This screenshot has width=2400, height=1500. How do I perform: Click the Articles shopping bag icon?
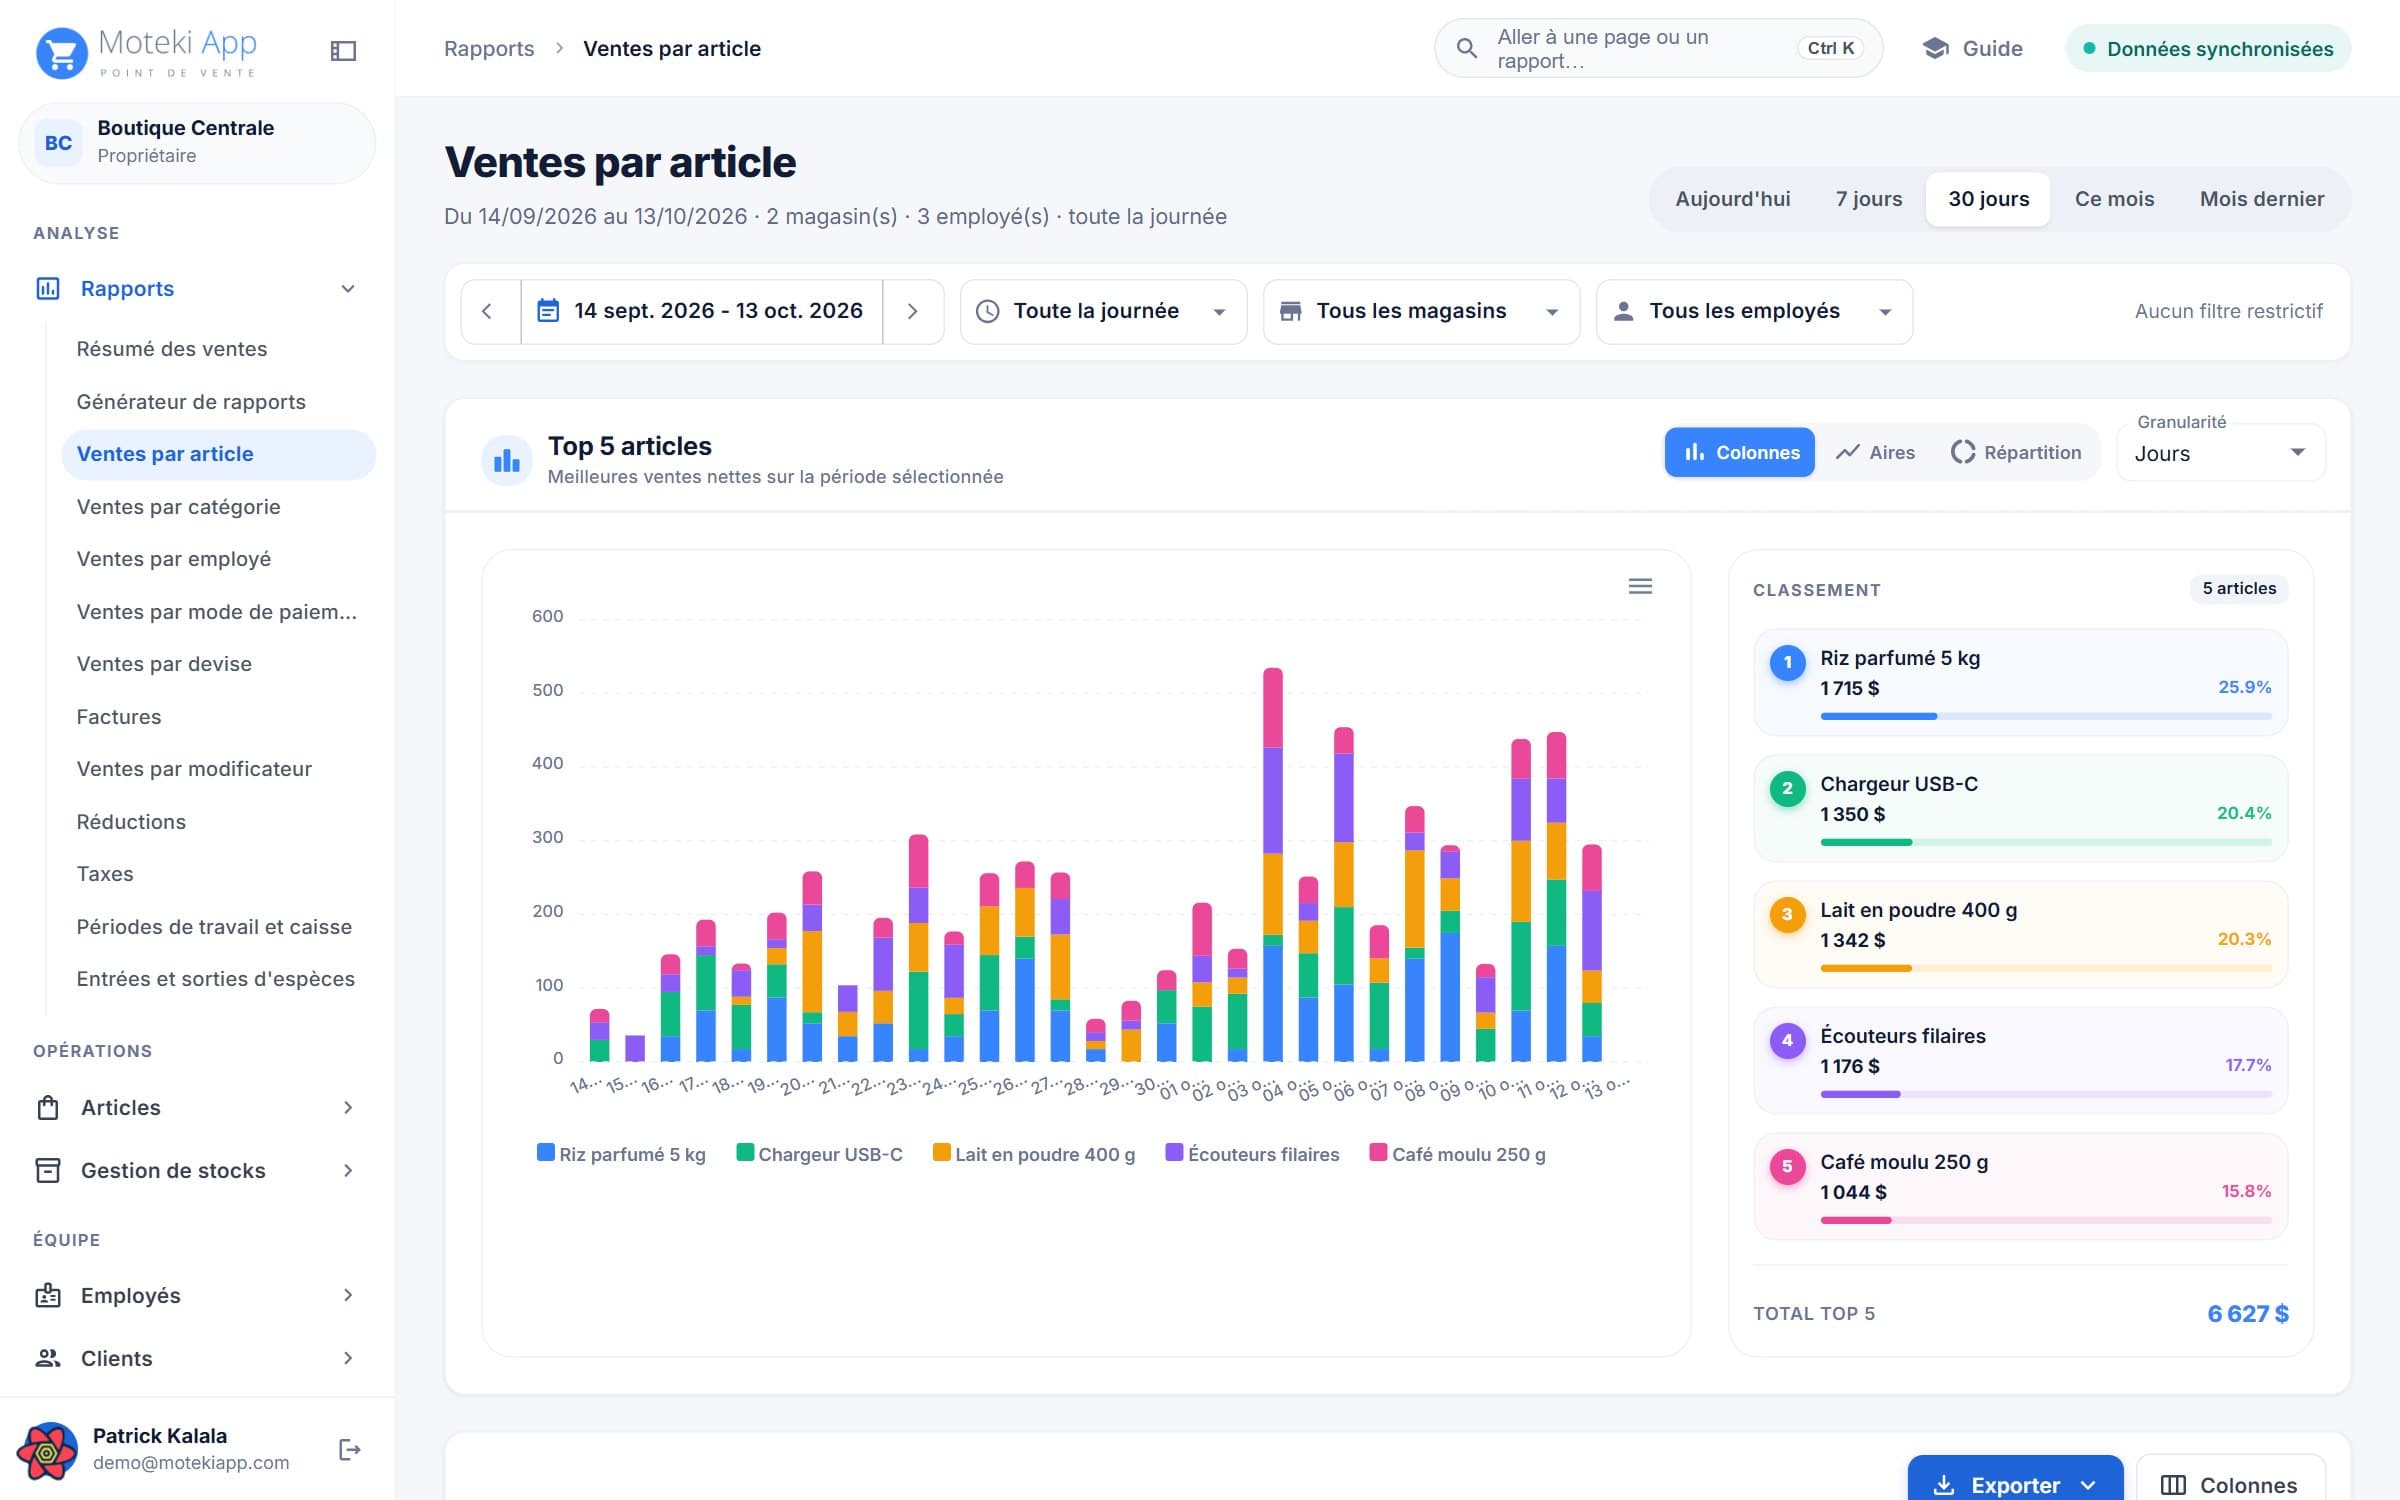click(x=48, y=1107)
